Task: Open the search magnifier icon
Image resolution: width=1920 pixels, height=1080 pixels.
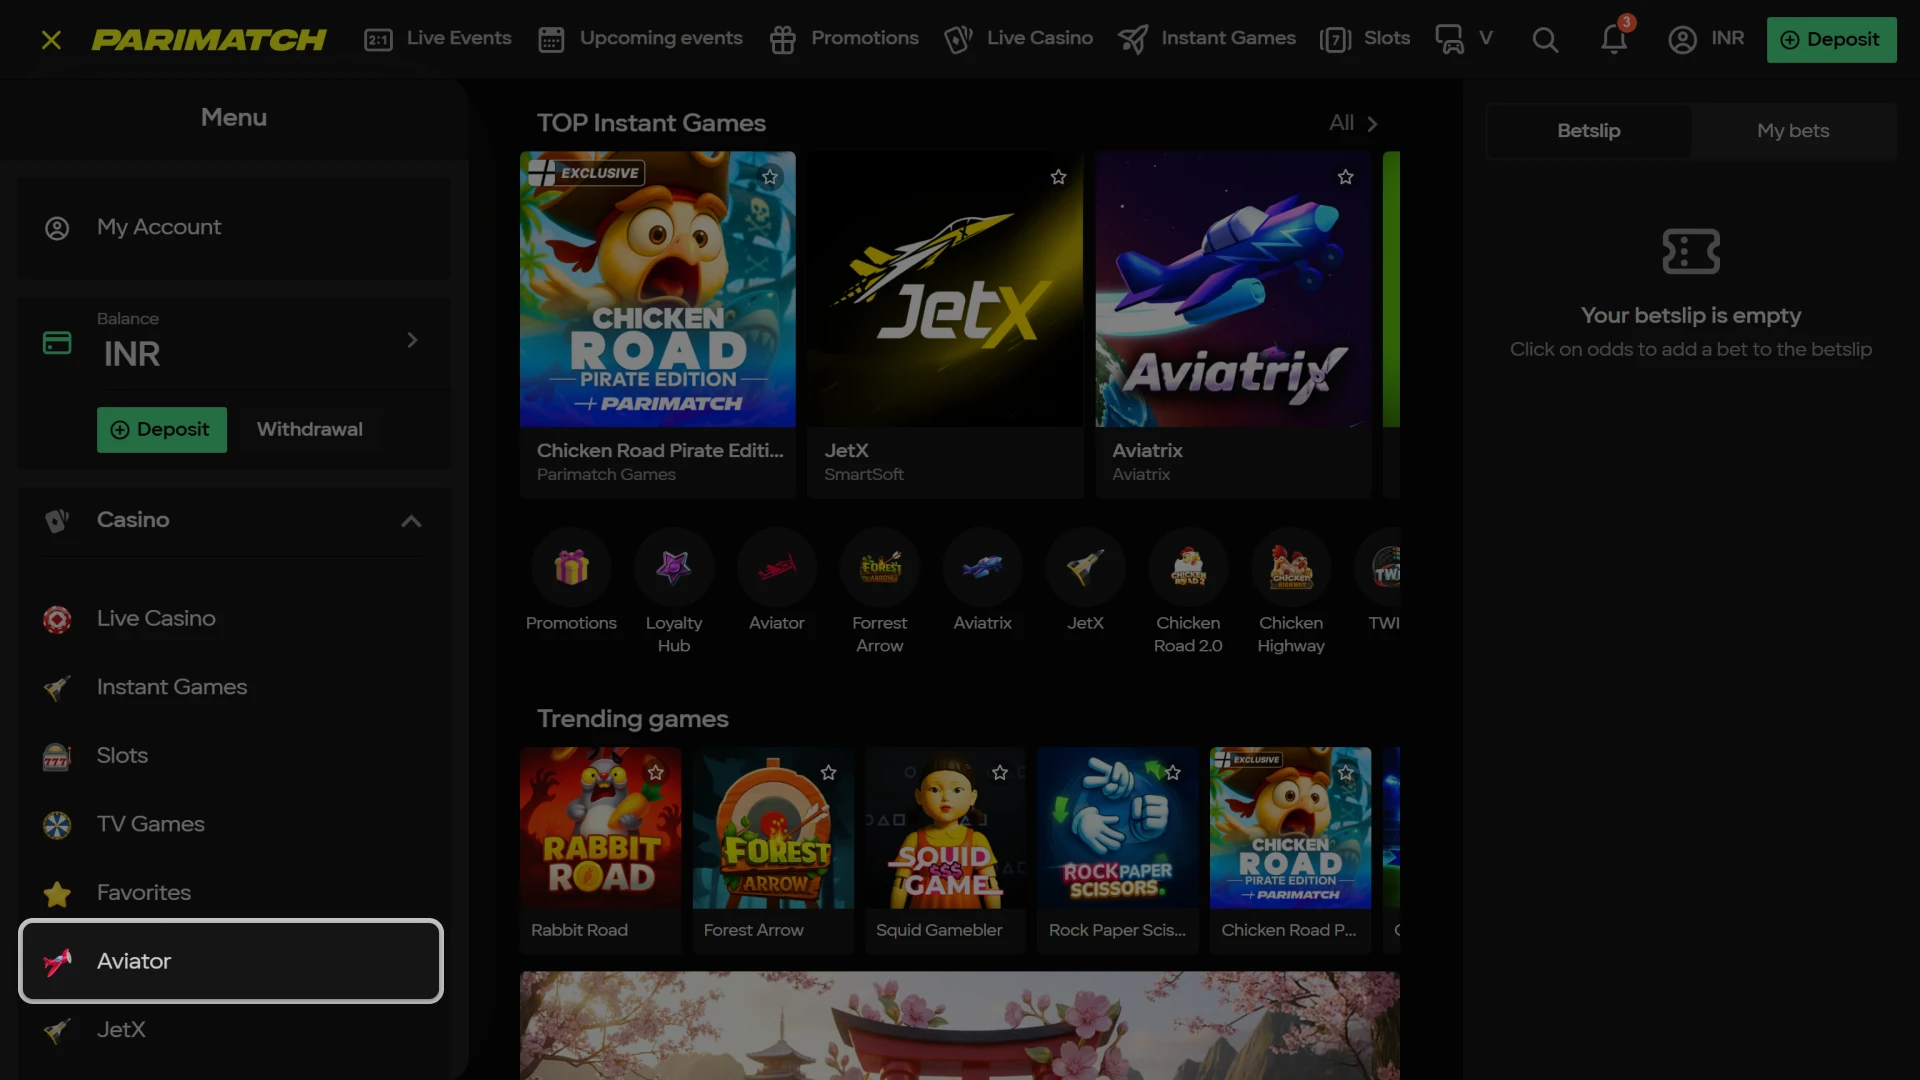Action: pyautogui.click(x=1545, y=40)
